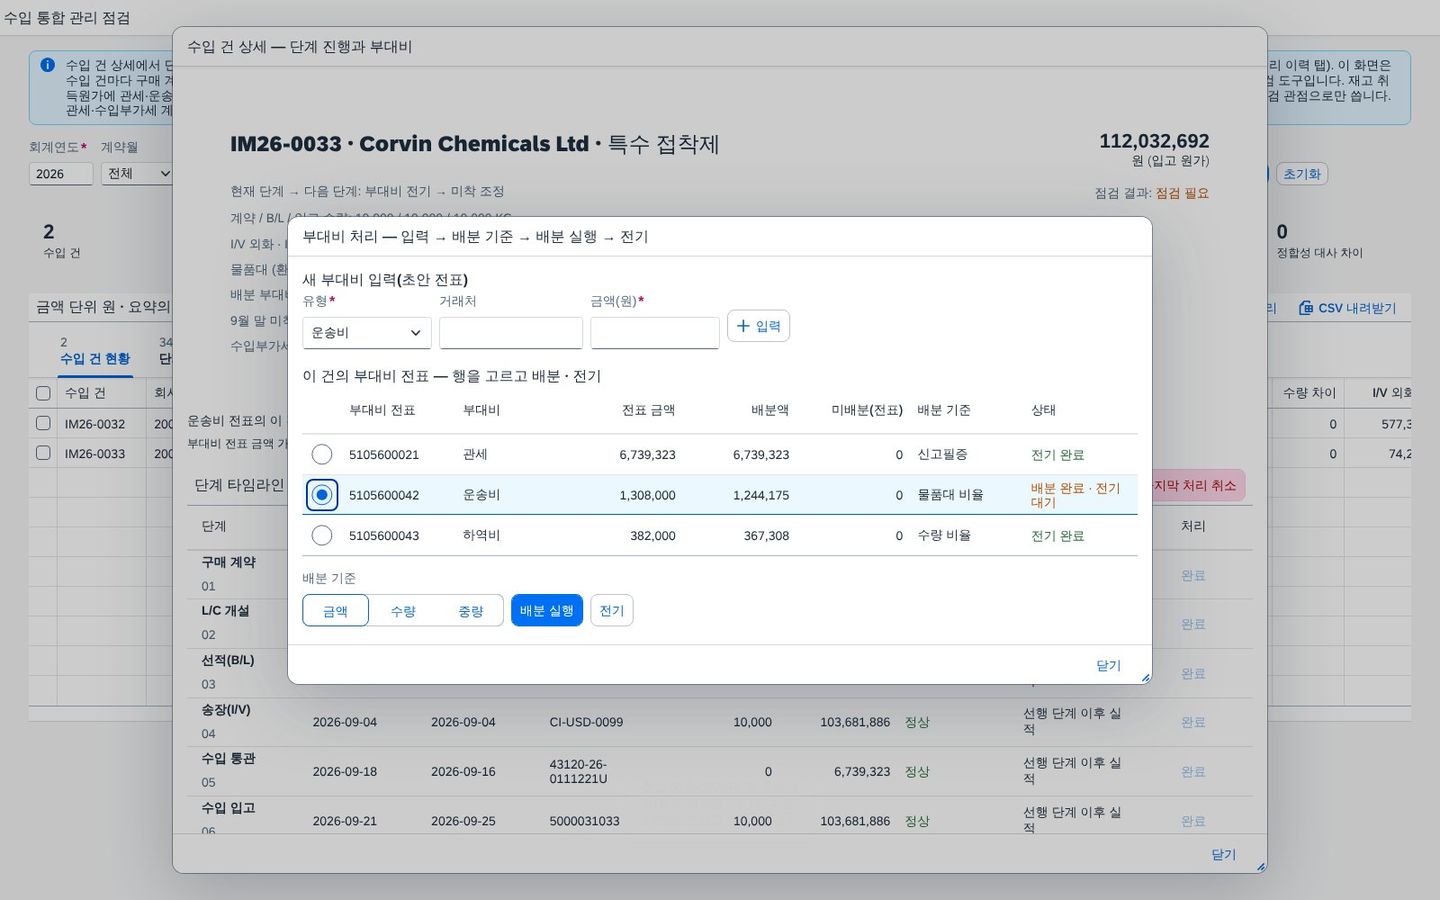The image size is (1440, 900).
Task: Click the 점검 필요 status in the detail header
Action: tap(1182, 193)
